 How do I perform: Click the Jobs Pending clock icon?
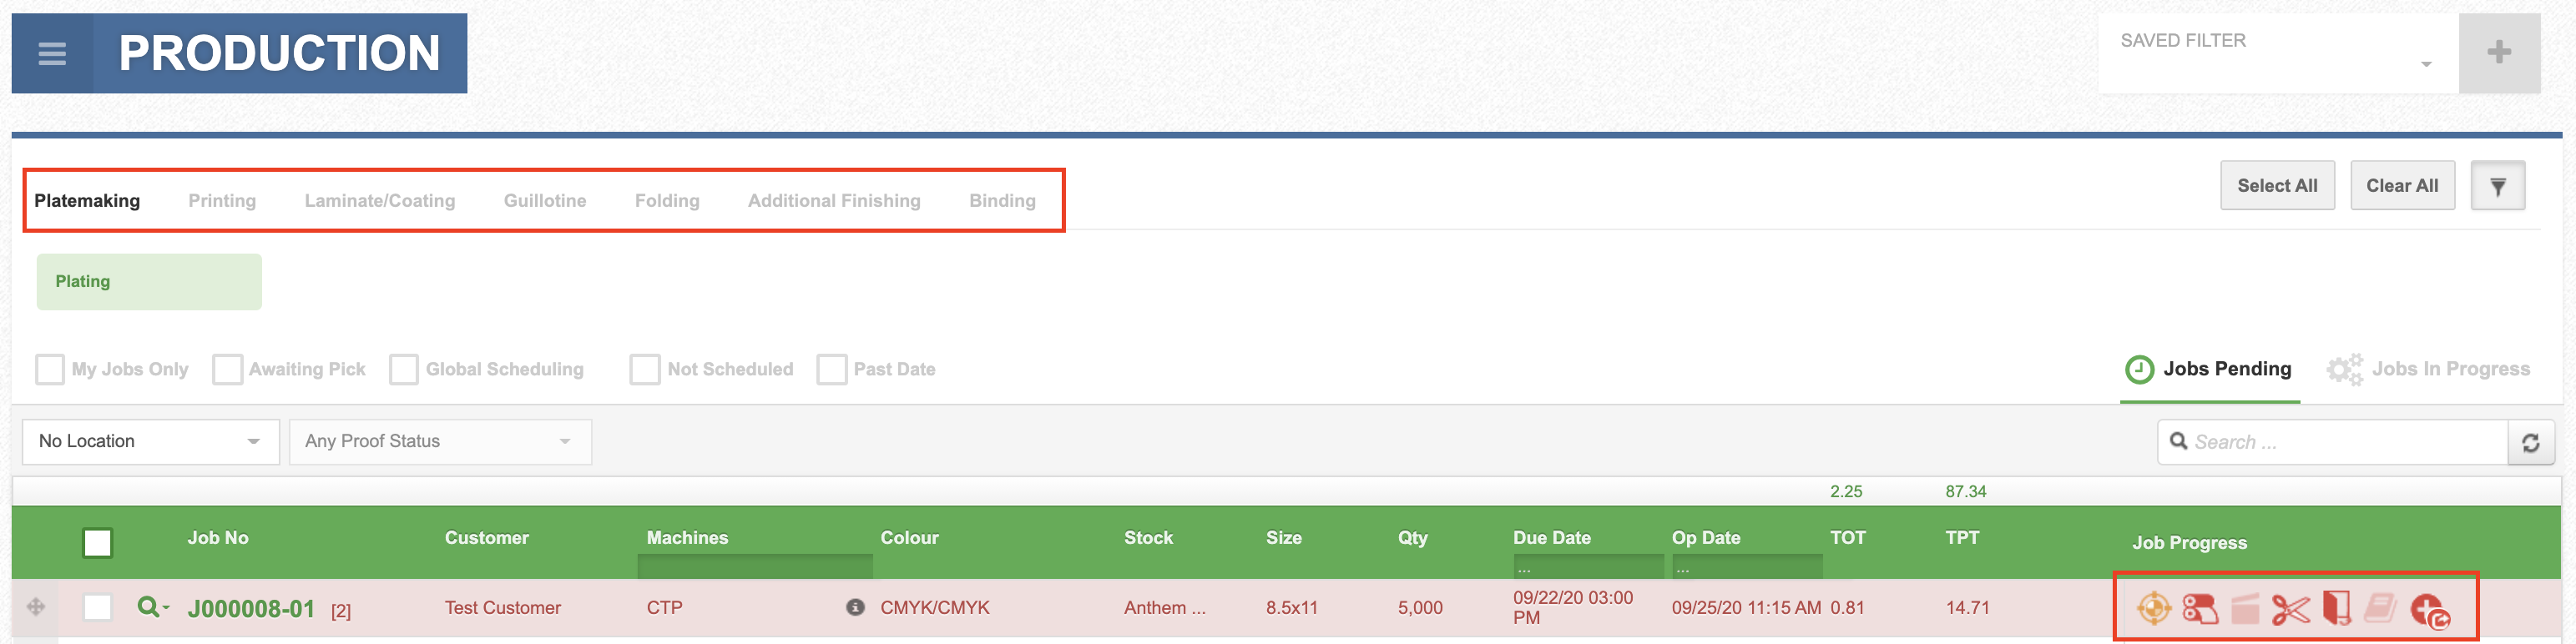[2138, 369]
